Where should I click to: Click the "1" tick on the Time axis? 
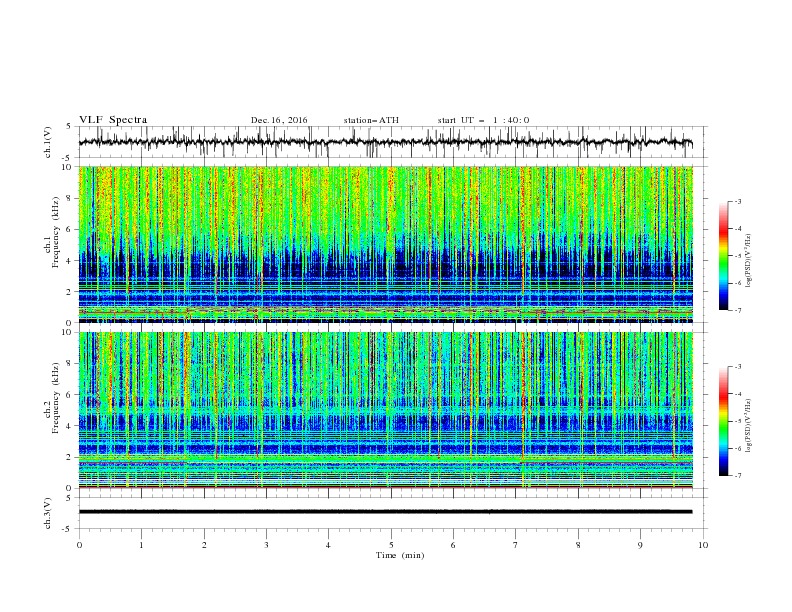pos(141,545)
